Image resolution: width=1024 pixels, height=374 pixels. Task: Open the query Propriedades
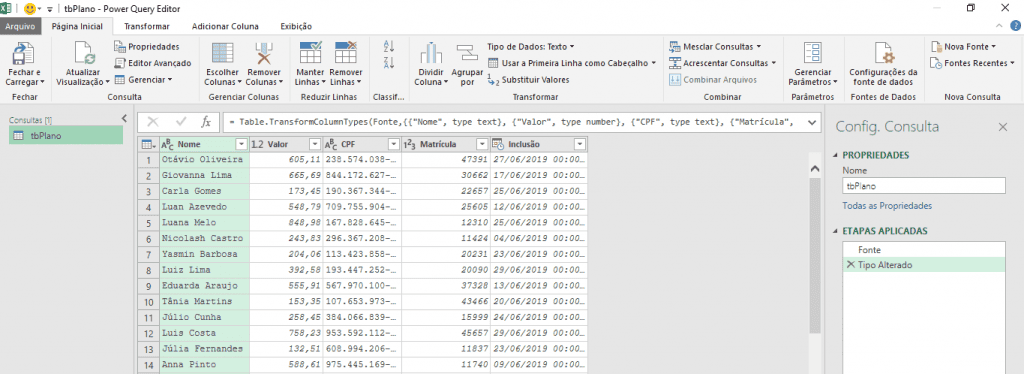146,46
